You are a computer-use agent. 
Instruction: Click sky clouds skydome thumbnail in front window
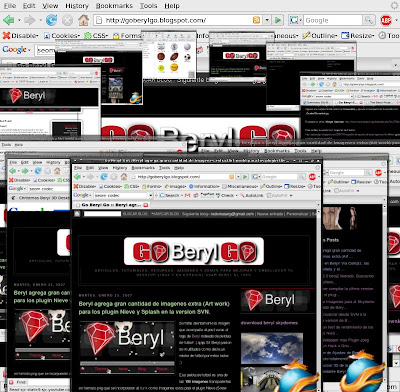[x=272, y=348]
